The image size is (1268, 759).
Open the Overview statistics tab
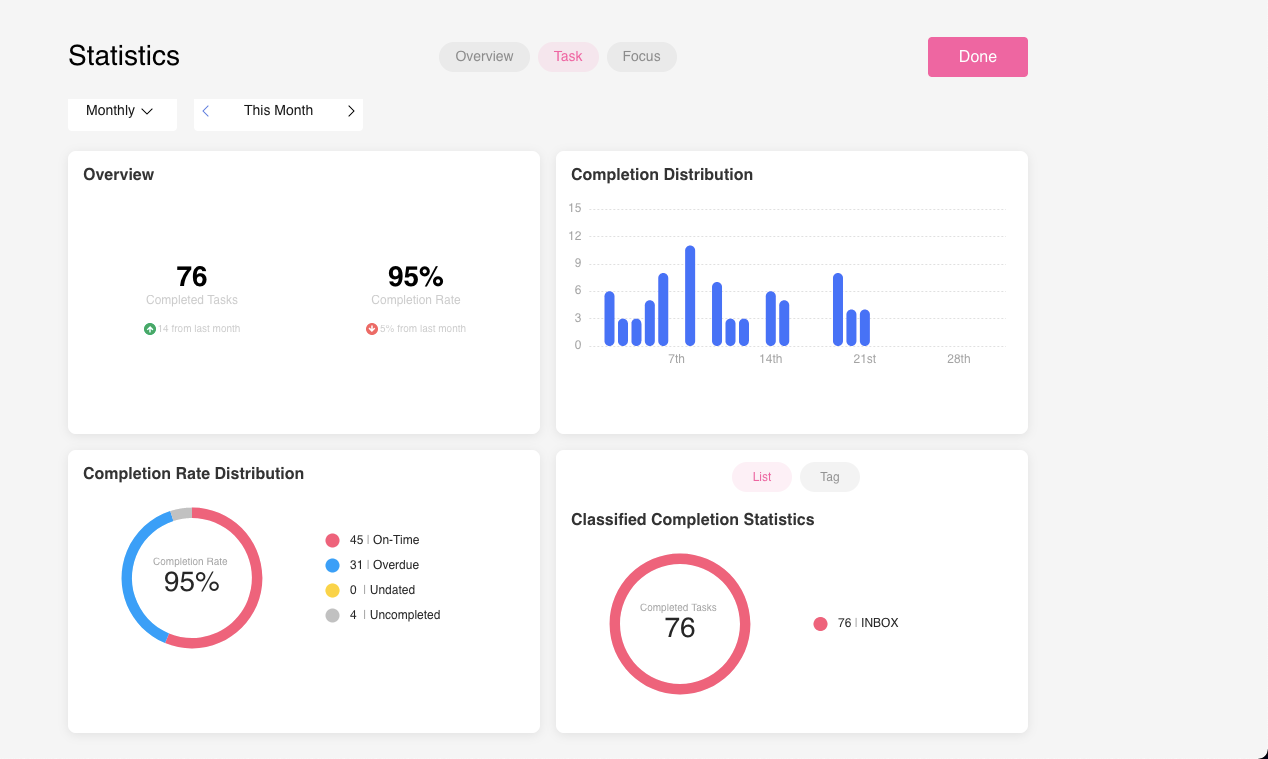484,57
